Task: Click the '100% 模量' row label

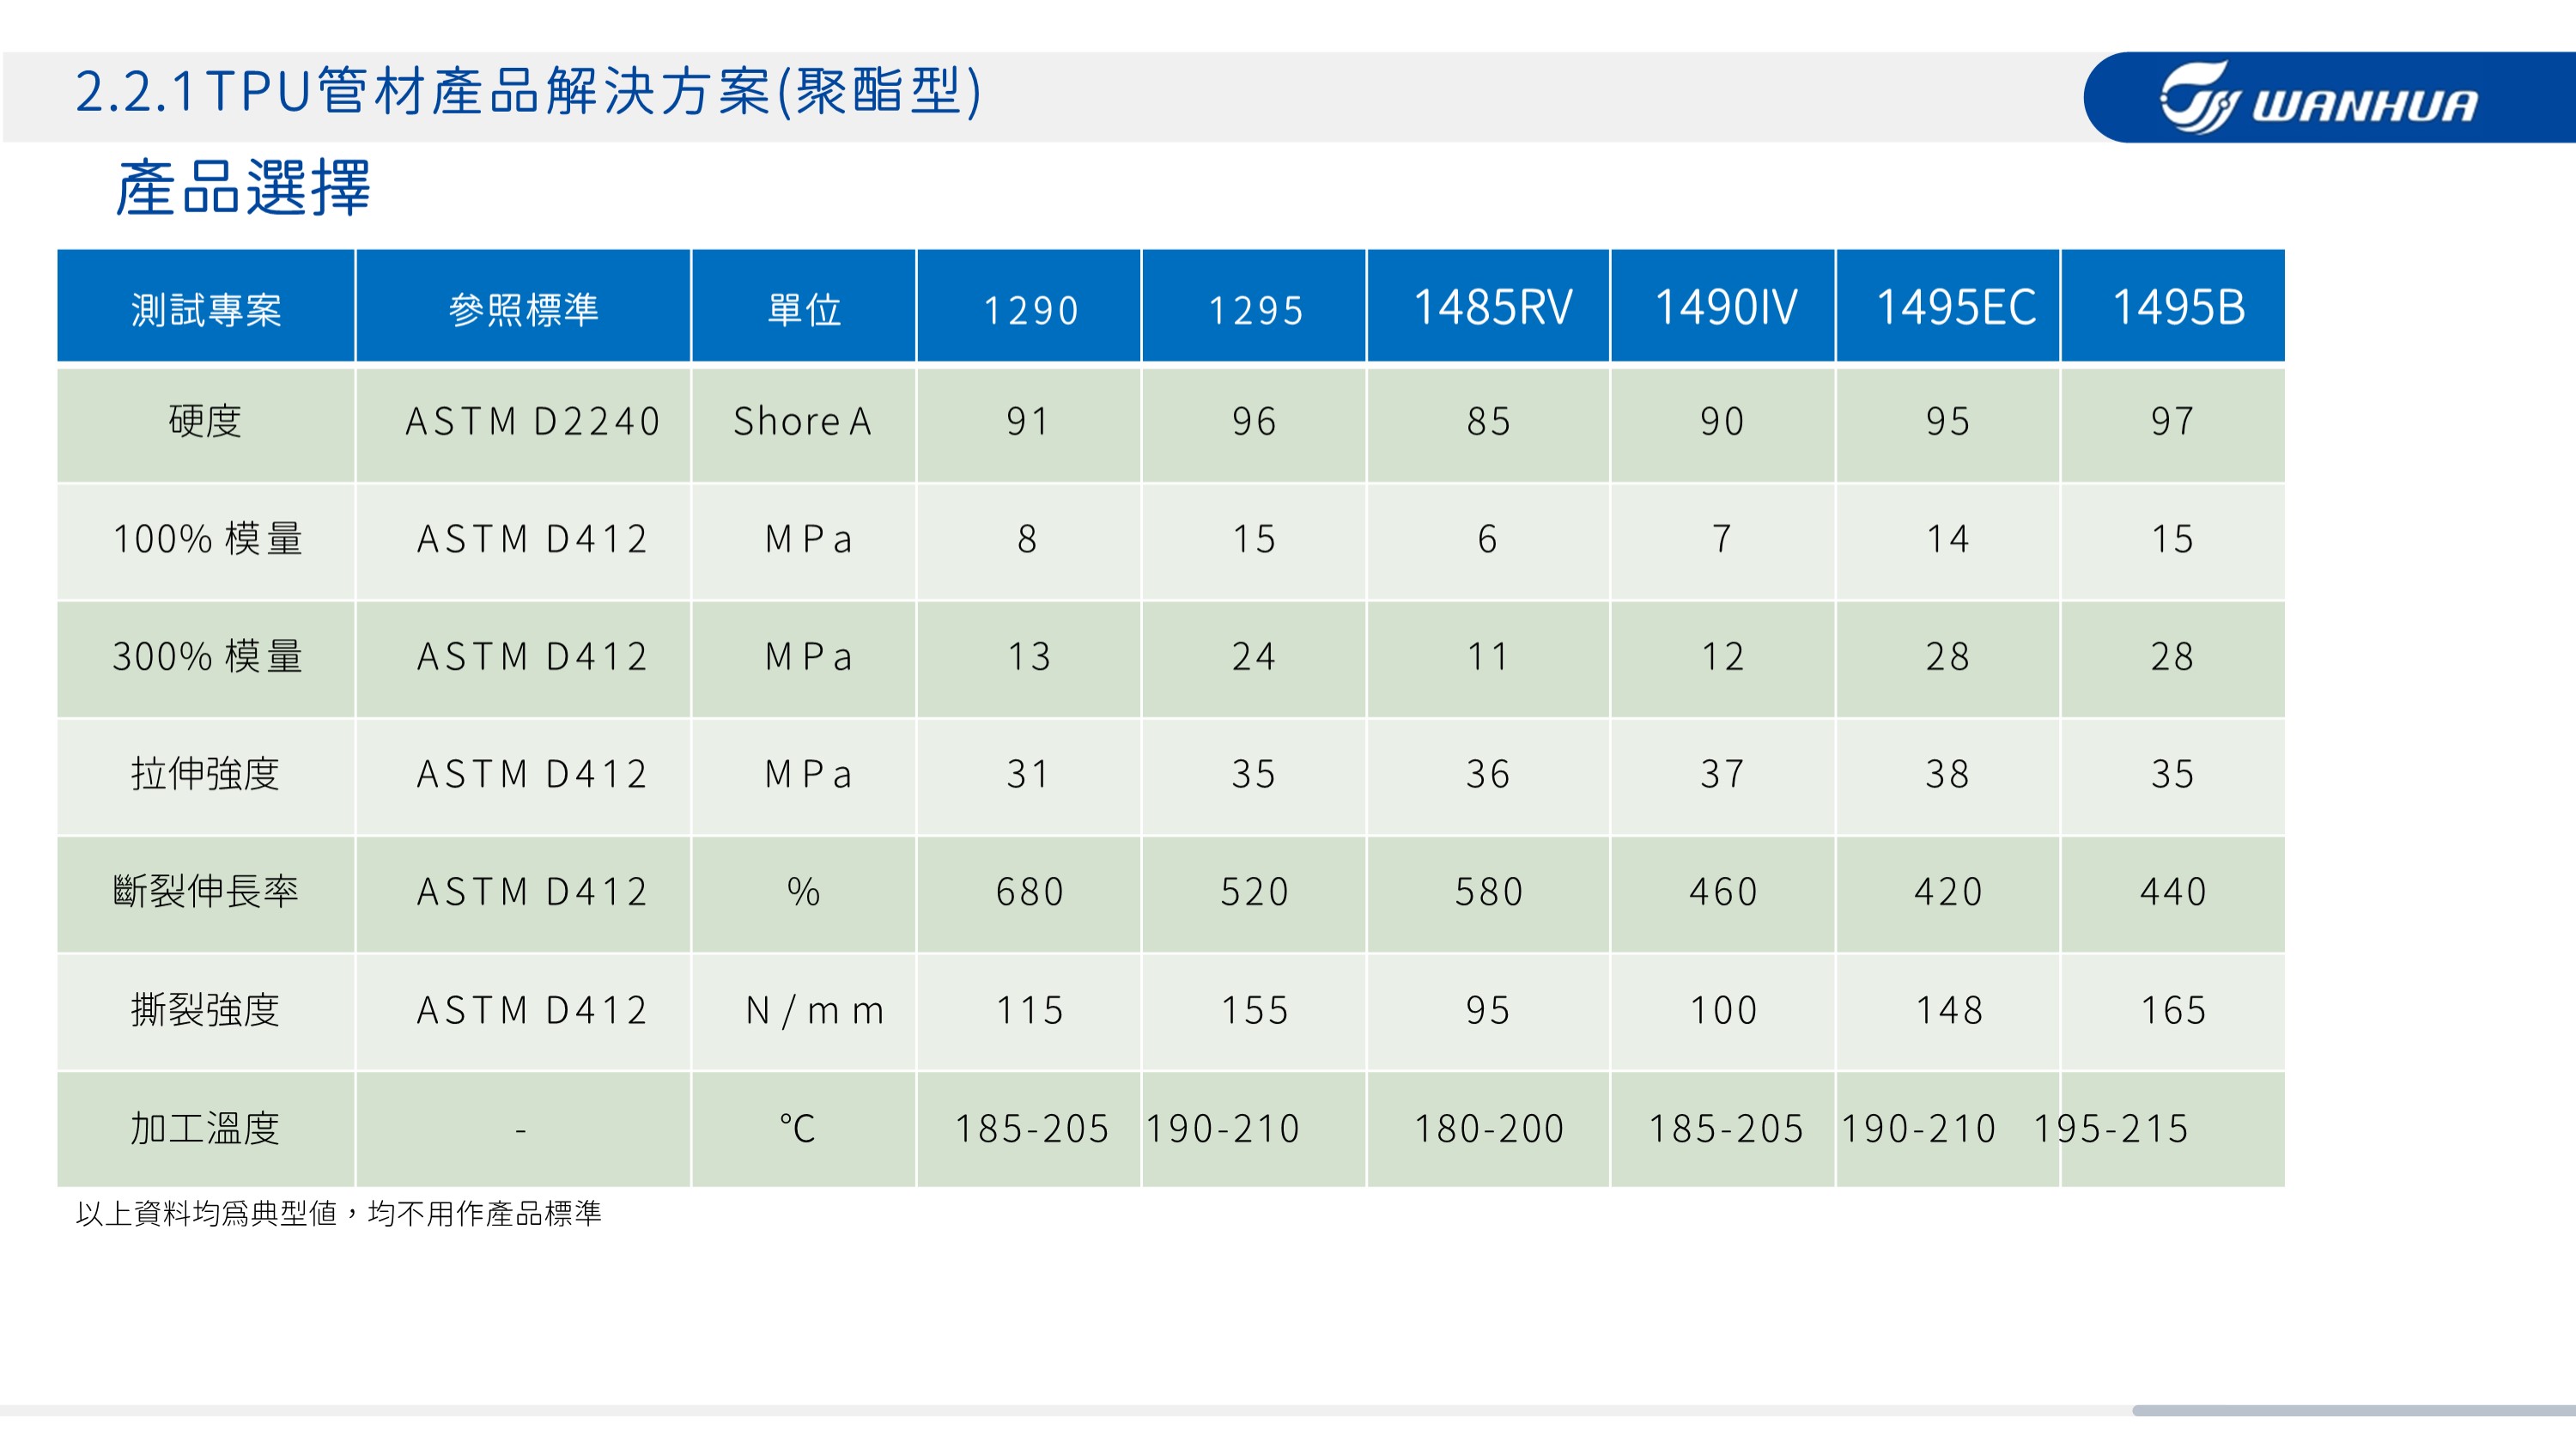Action: pyautogui.click(x=207, y=539)
